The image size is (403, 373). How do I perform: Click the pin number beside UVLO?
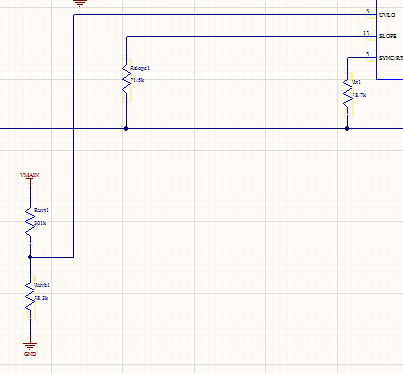pyautogui.click(x=368, y=11)
